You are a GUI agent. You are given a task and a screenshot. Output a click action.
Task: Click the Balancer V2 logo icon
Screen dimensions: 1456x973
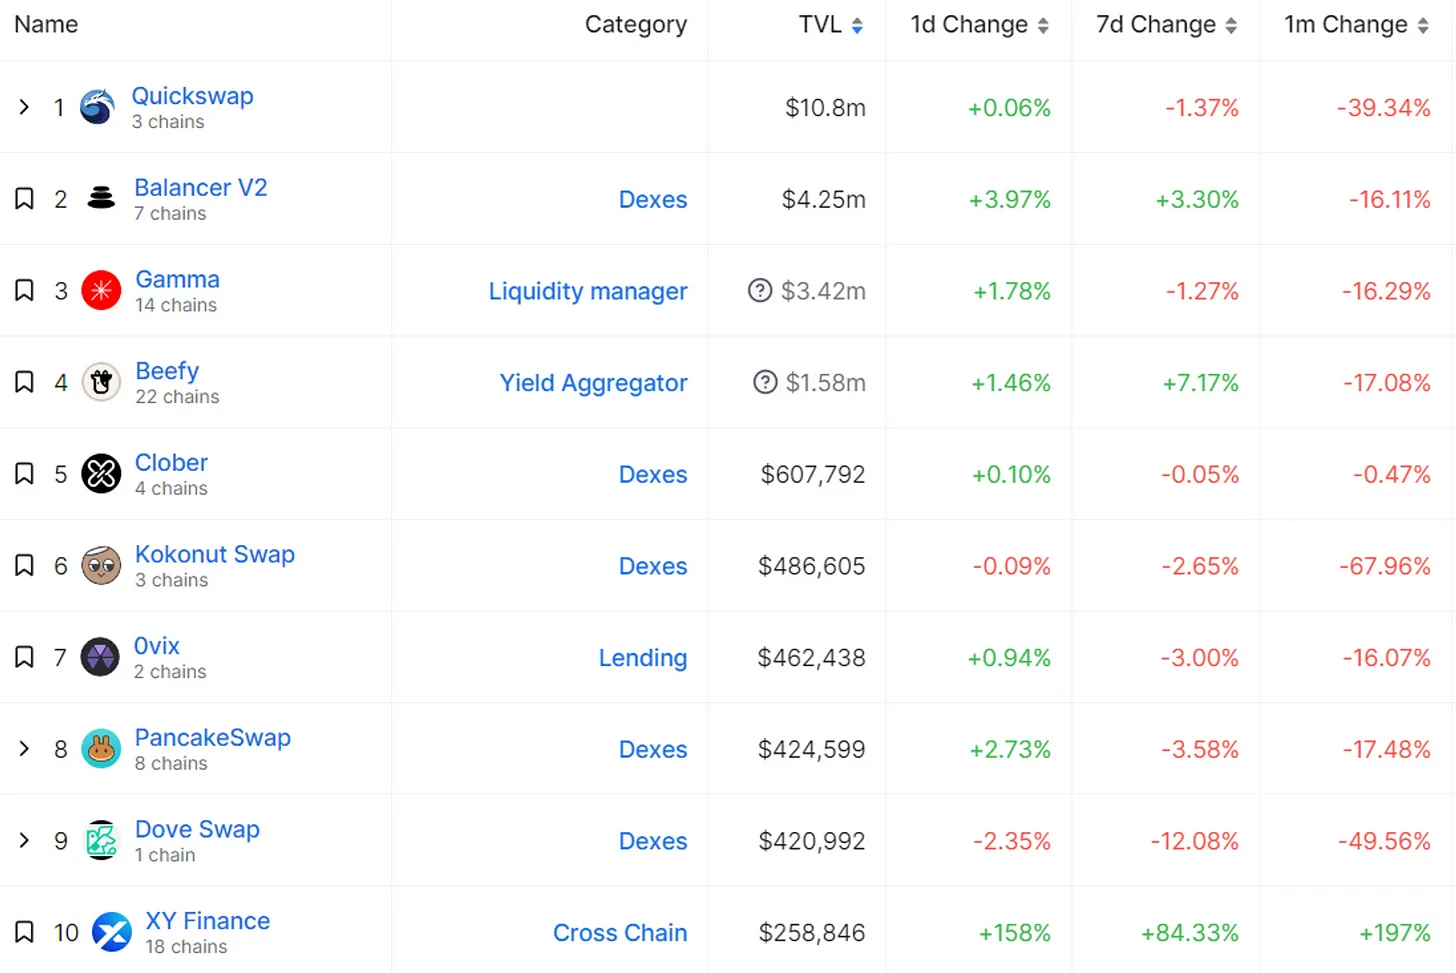click(101, 198)
